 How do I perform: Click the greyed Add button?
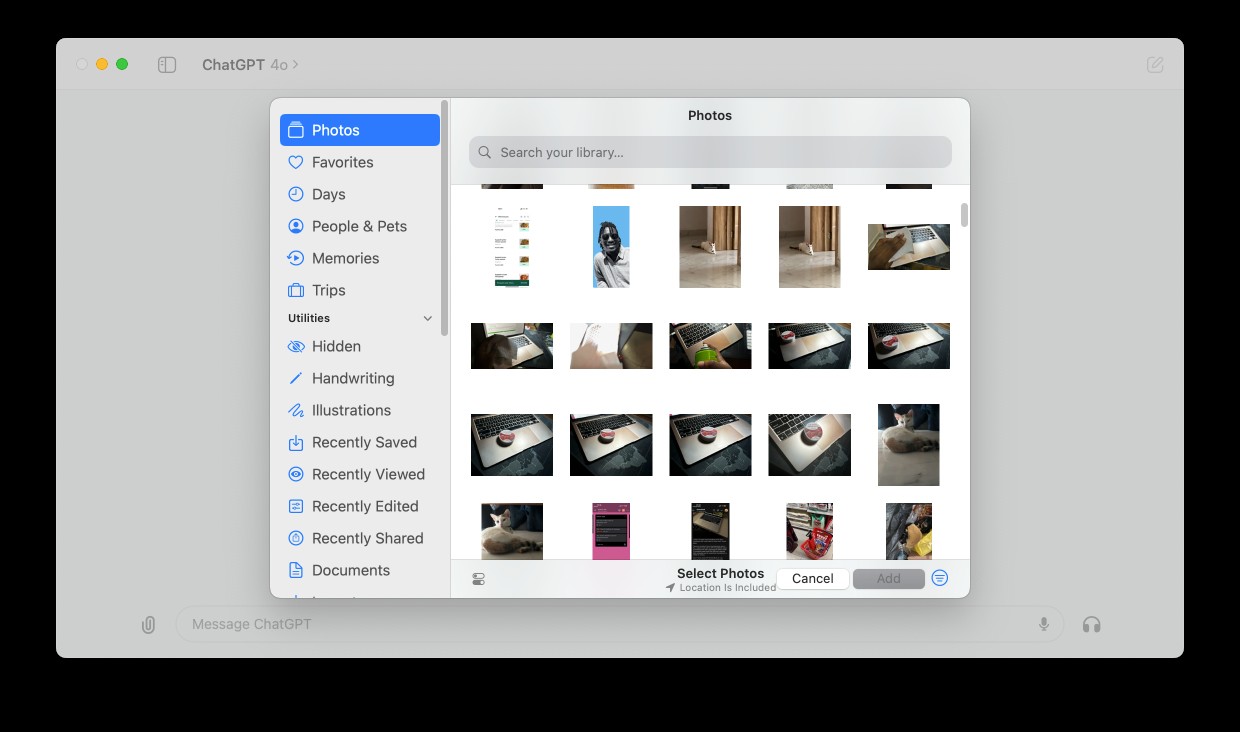[889, 578]
